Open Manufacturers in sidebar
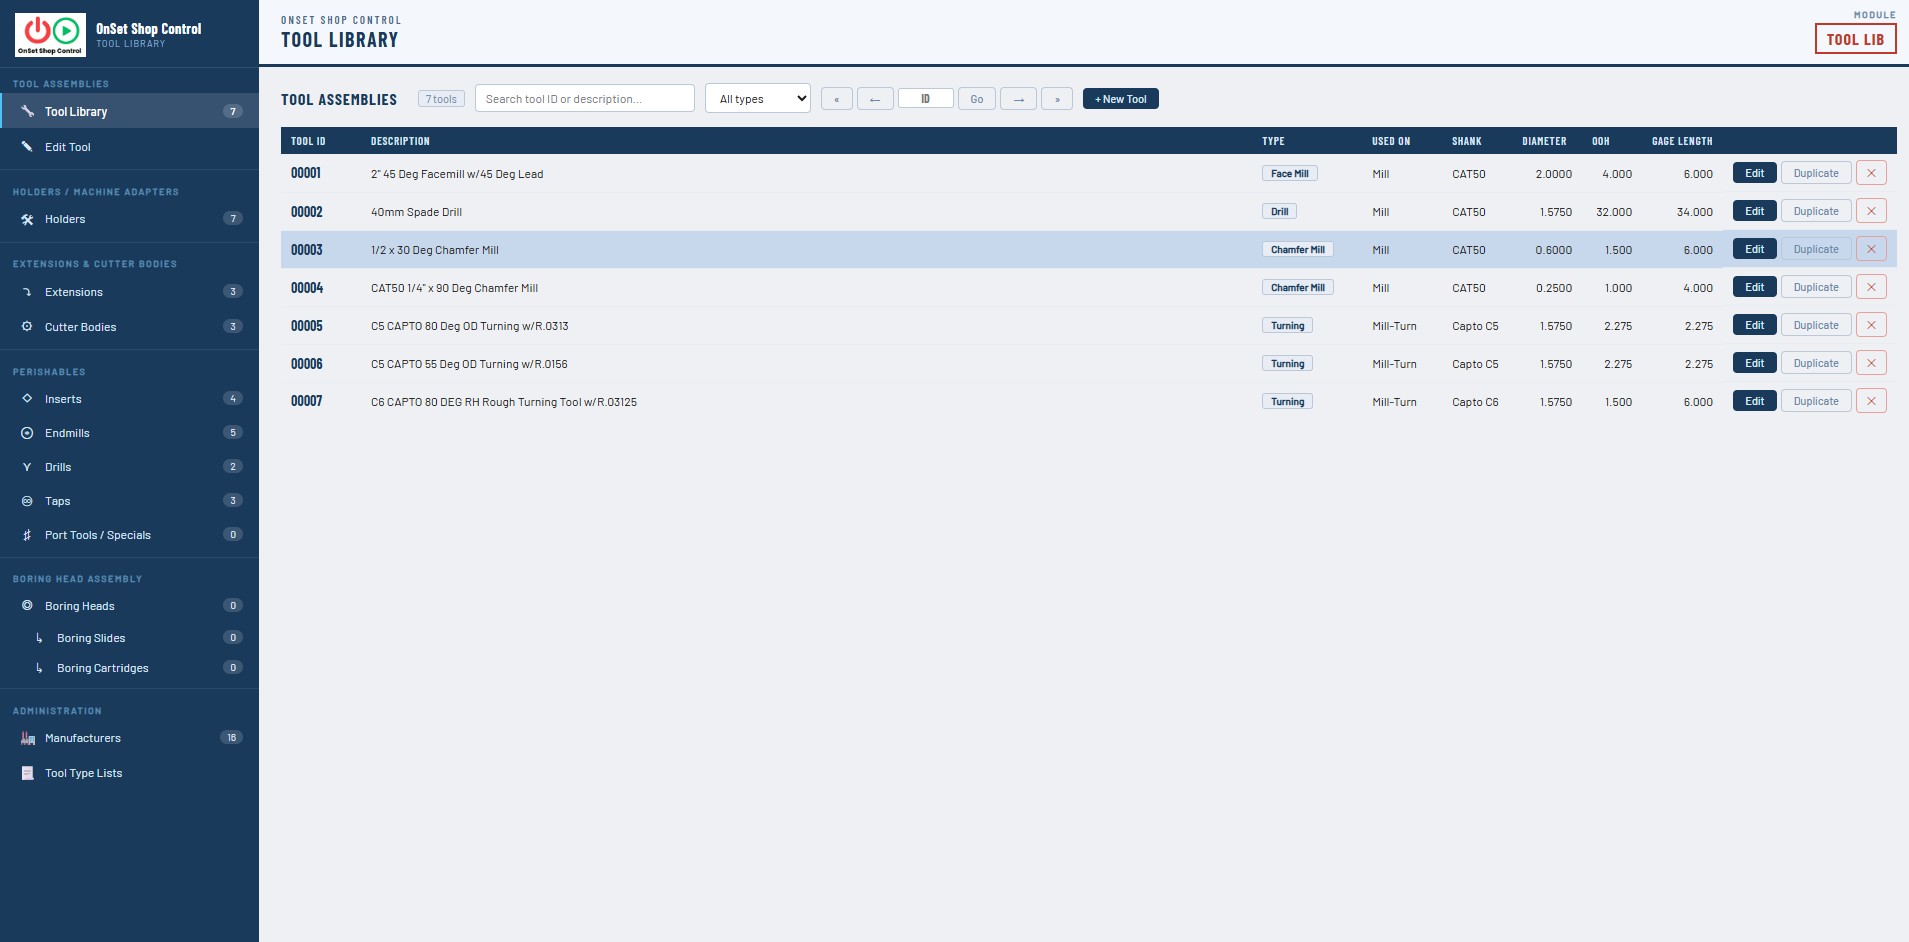Viewport: 1909px width, 942px height. click(129, 738)
